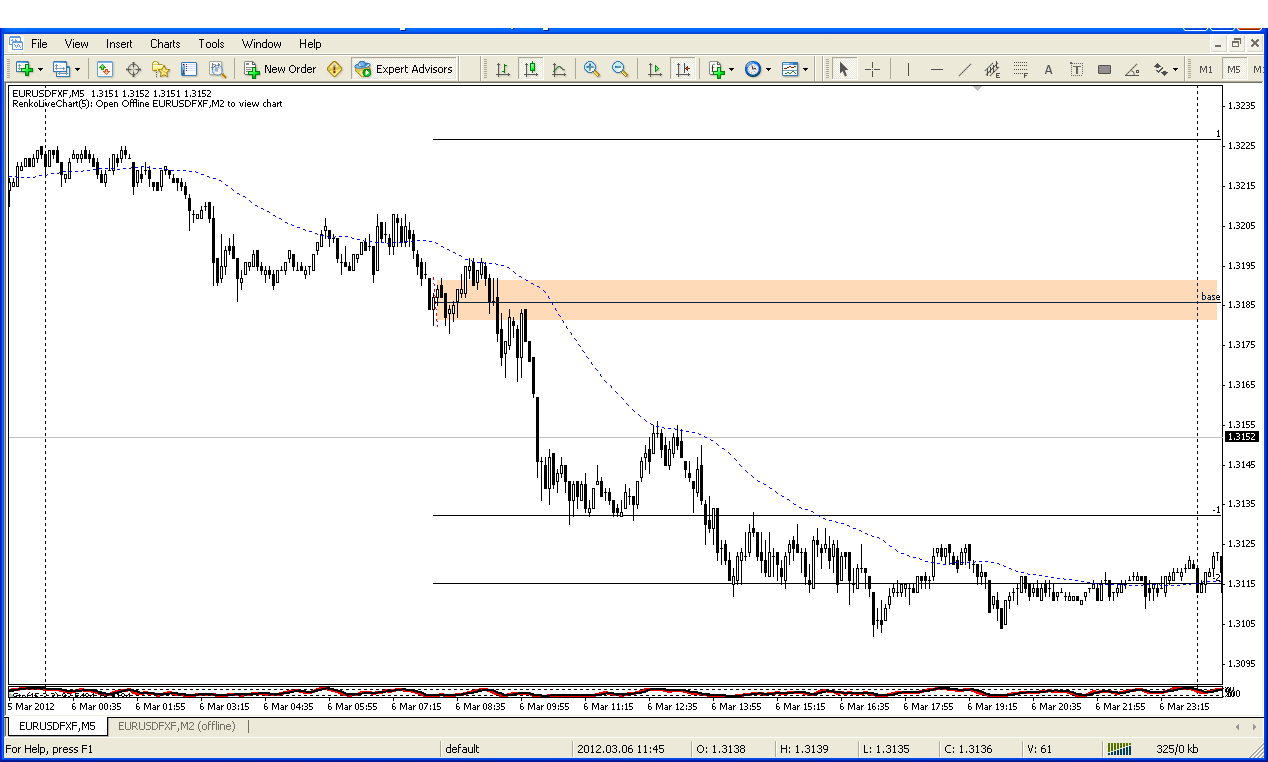Switch timeframe to M1
Screen dimensions: 1268x762
(x=1206, y=69)
